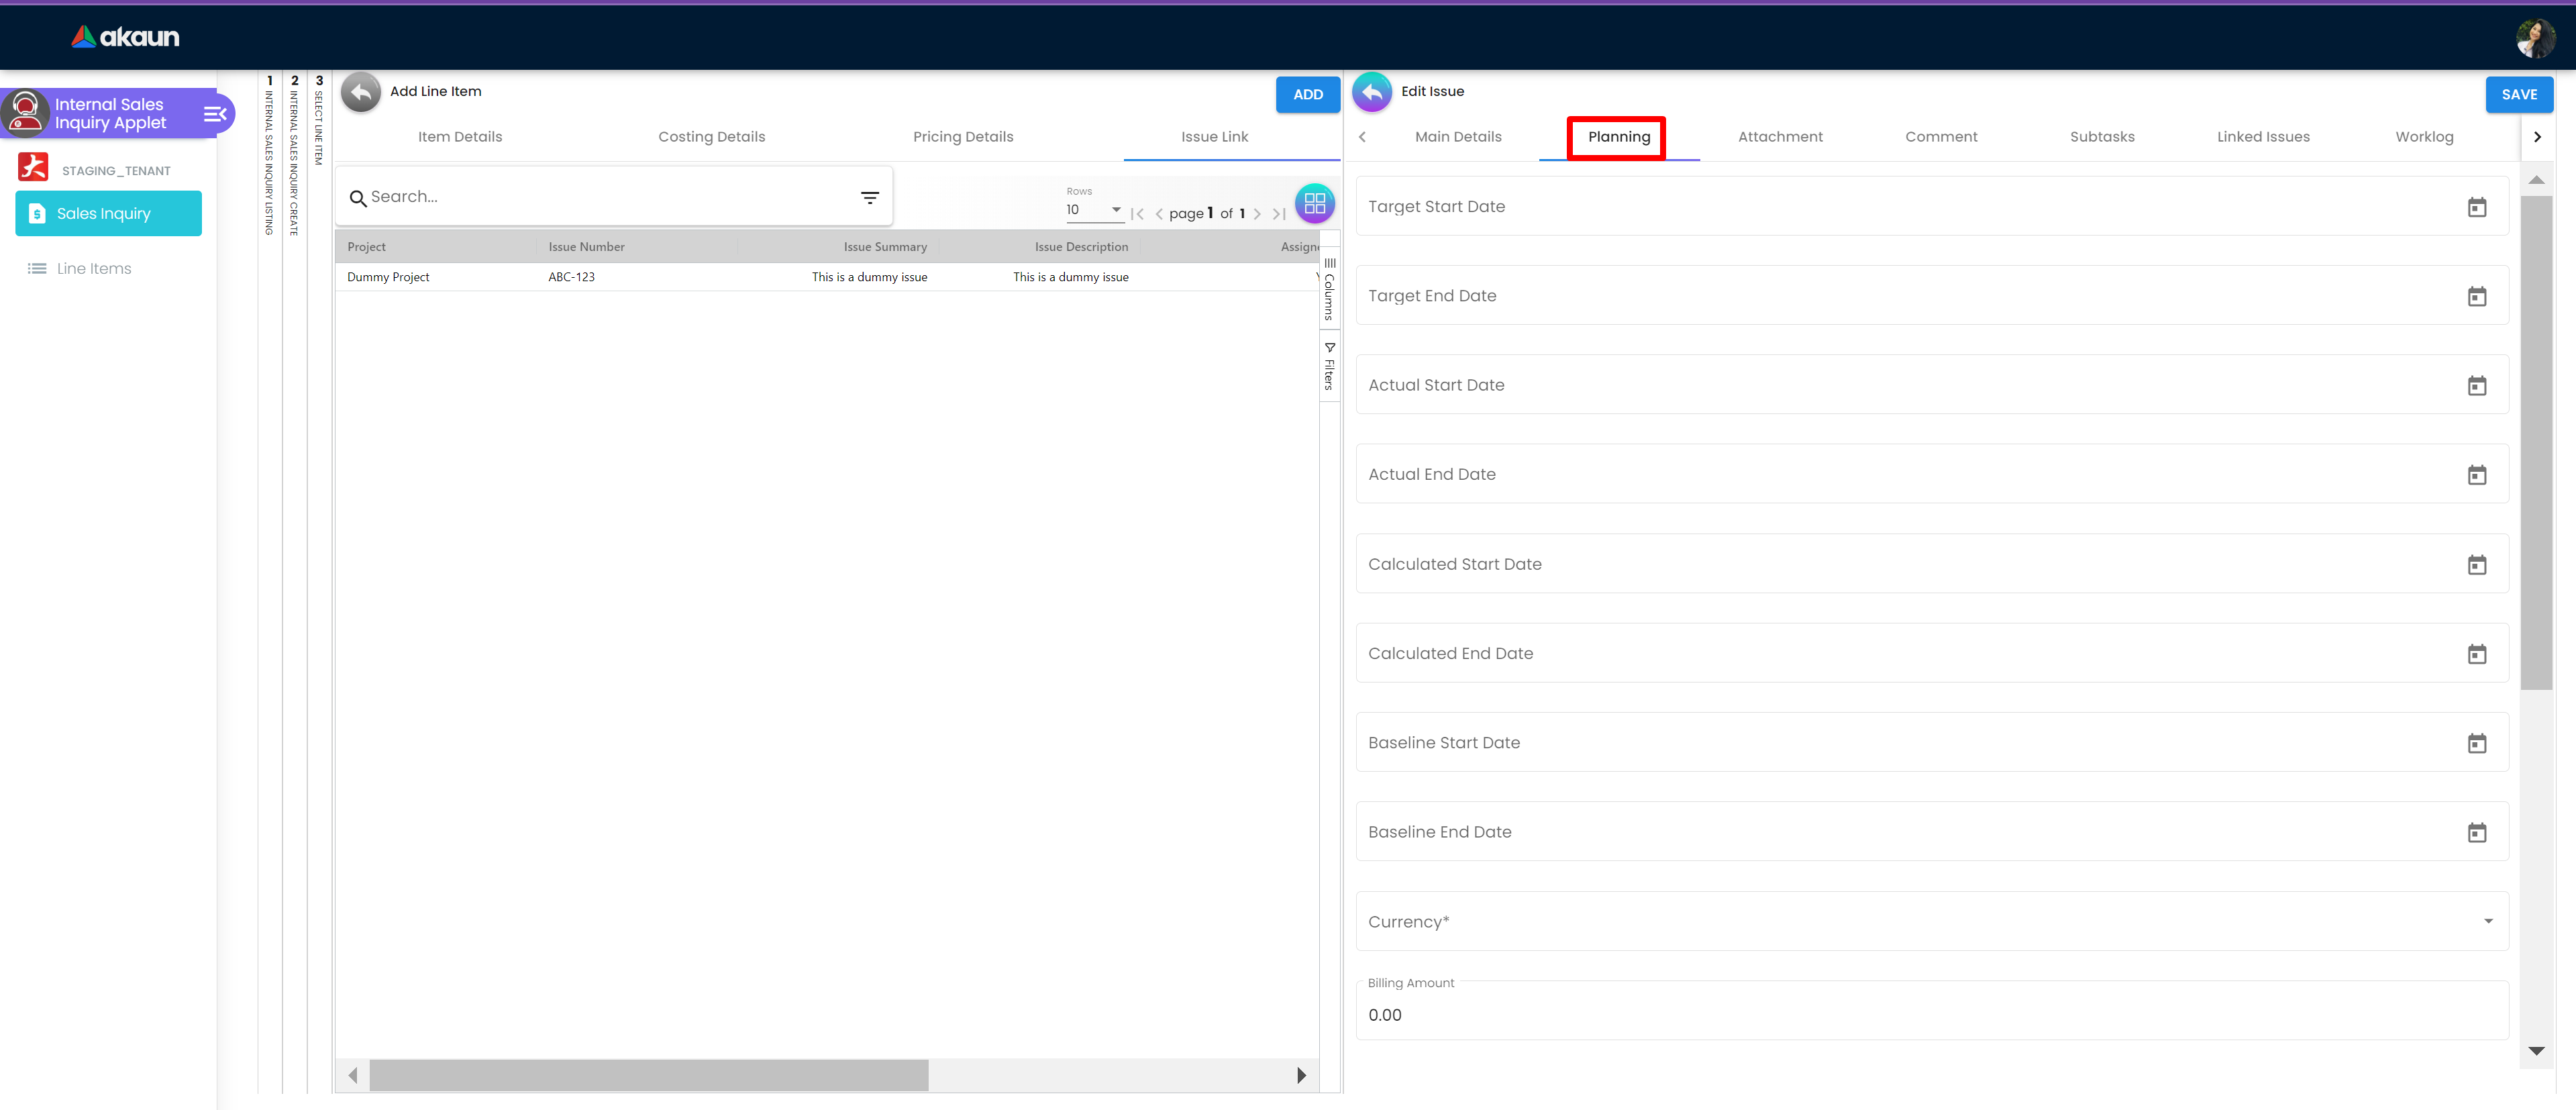Click Edit Issue back arrow icon
Image resolution: width=2576 pixels, height=1110 pixels.
(1372, 92)
